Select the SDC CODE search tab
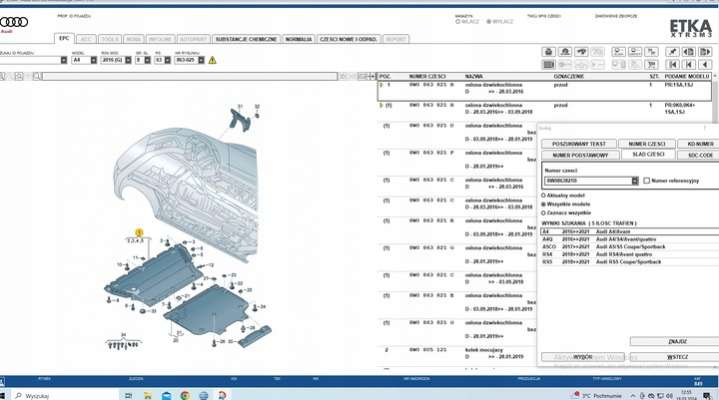 (x=700, y=156)
